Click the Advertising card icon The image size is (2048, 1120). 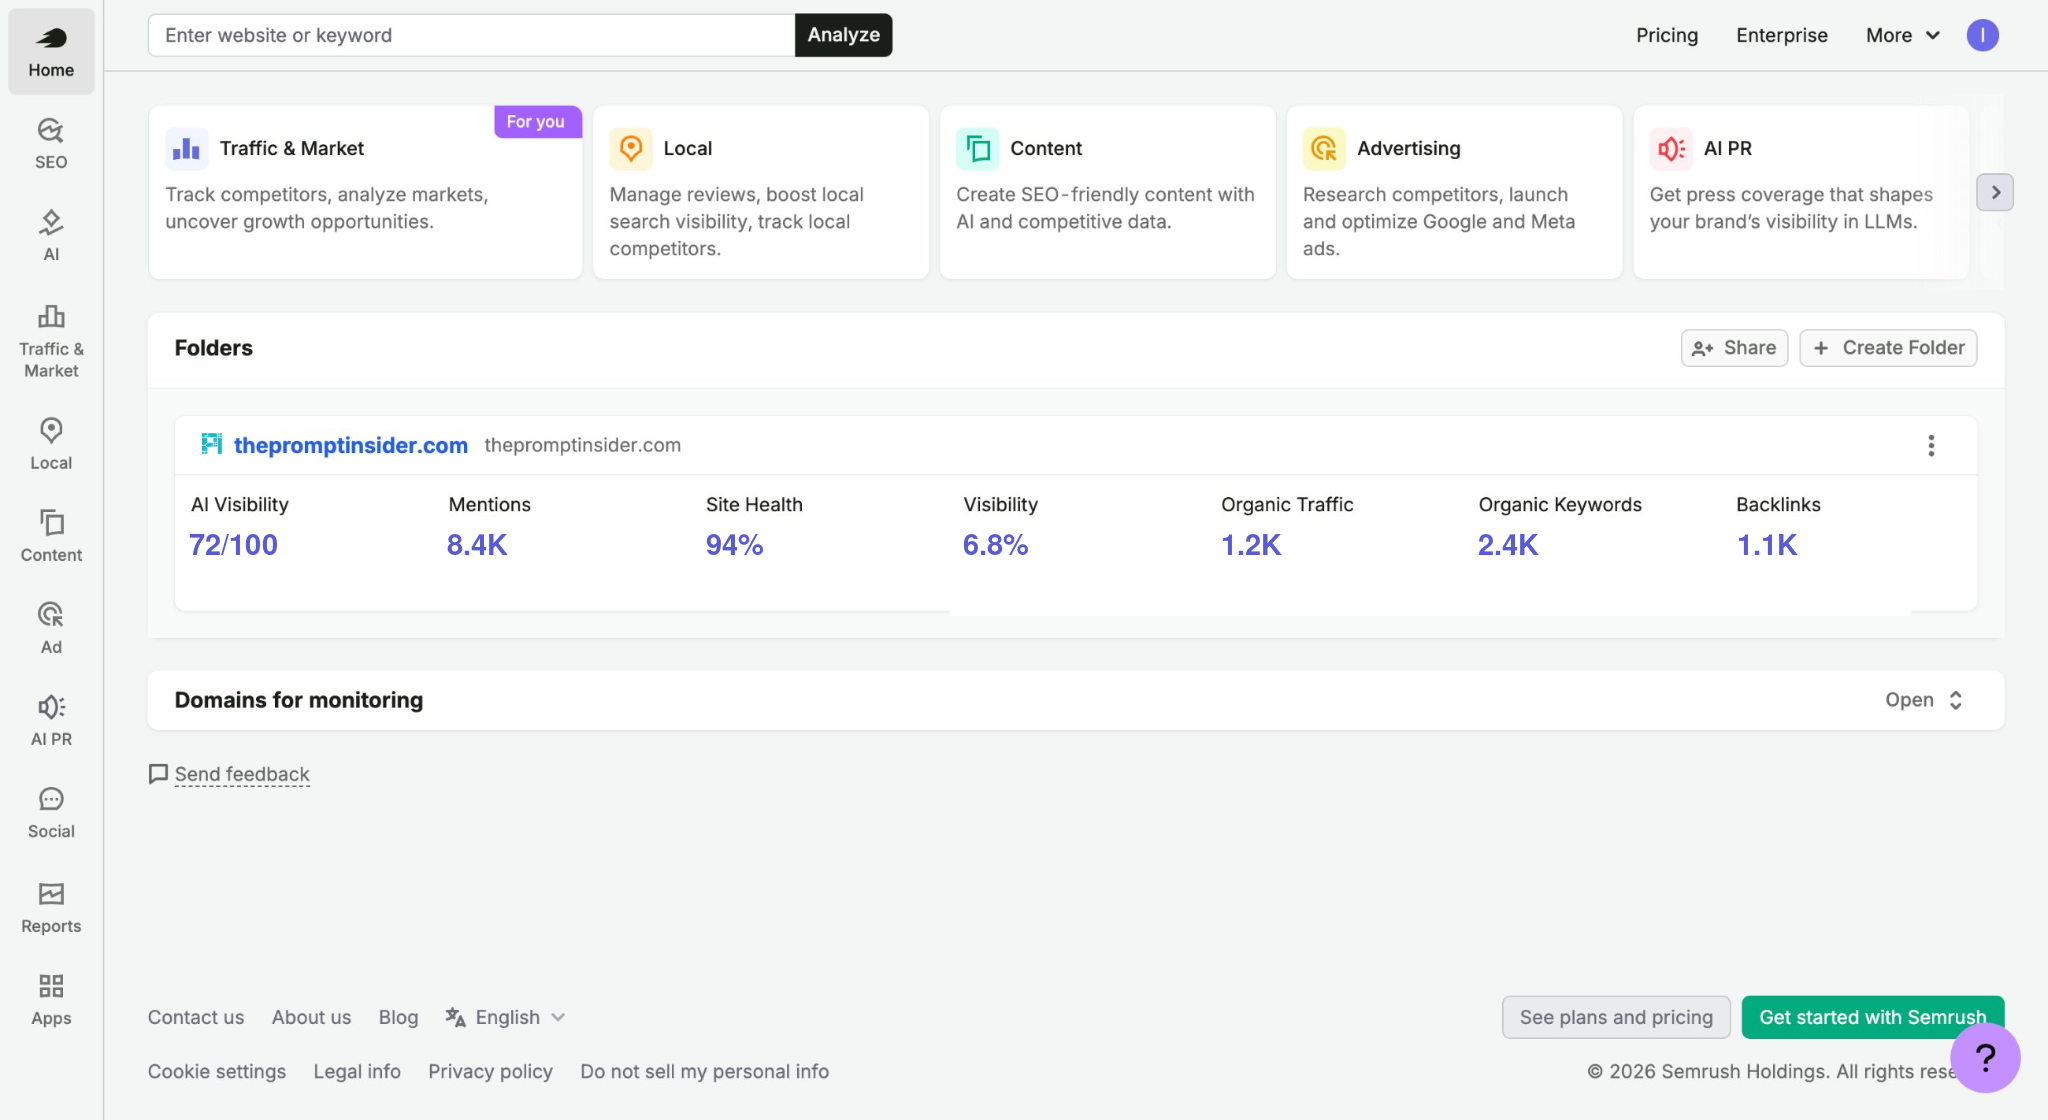click(x=1324, y=149)
